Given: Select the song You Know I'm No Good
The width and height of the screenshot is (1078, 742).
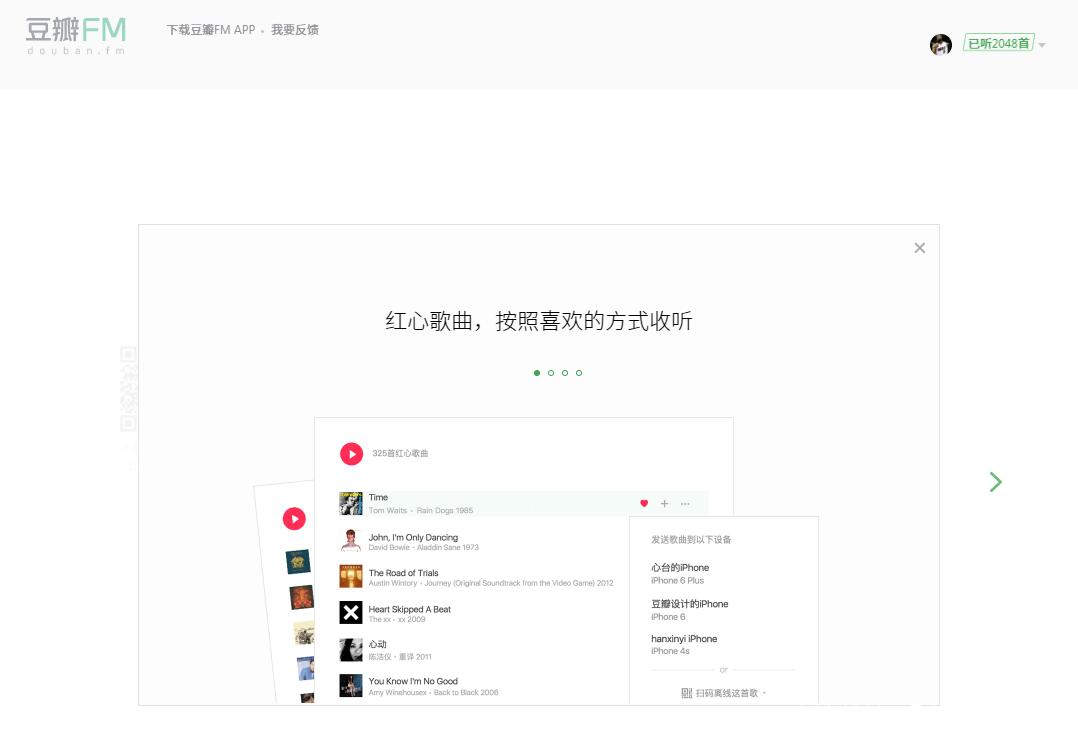Looking at the screenshot, I should 413,681.
